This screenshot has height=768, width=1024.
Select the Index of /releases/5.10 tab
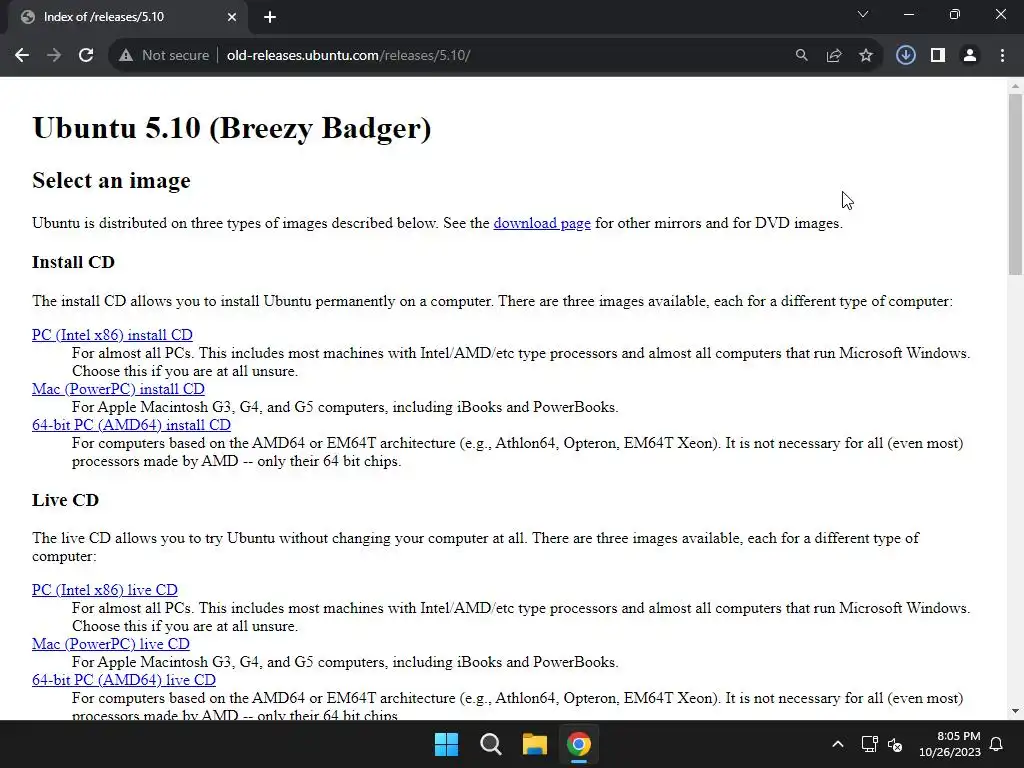(x=127, y=18)
